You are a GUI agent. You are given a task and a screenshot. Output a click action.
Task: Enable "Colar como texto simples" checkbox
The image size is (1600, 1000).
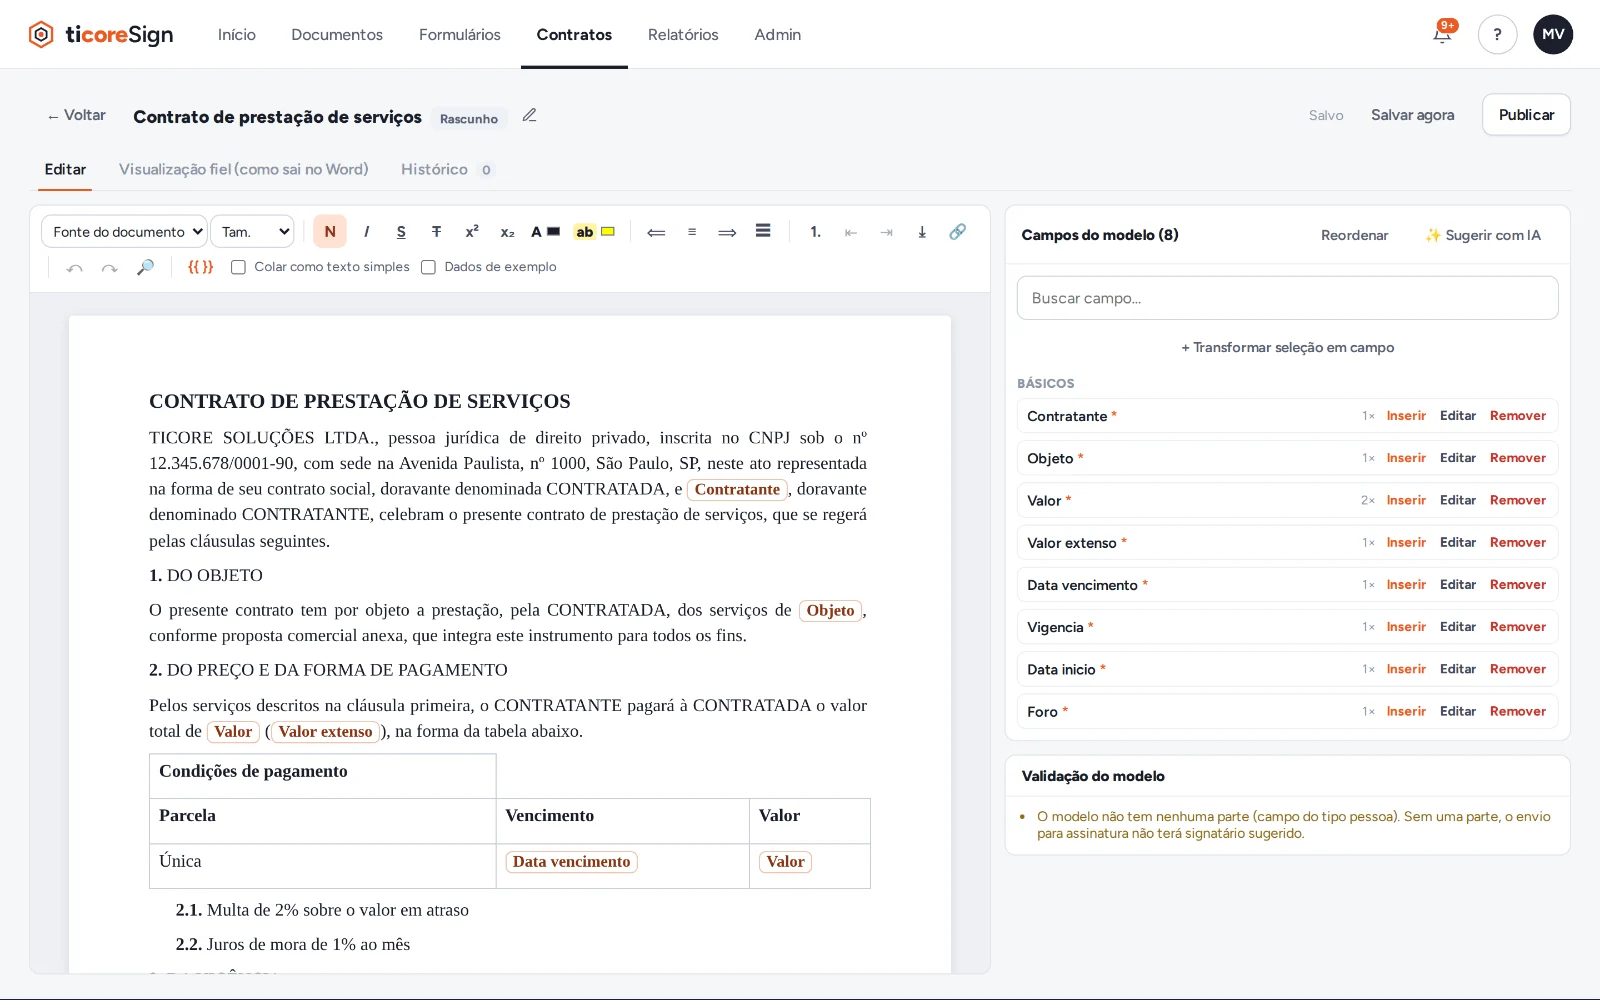238,267
